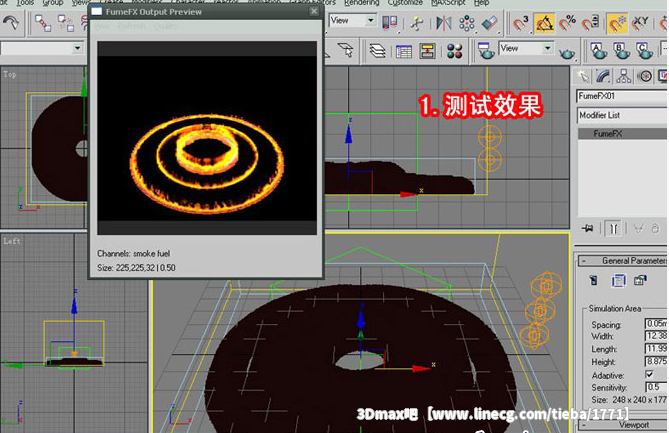Toggle the 3D Snaps magnet
Image resolution: width=669 pixels, height=433 pixels.
pos(521,23)
